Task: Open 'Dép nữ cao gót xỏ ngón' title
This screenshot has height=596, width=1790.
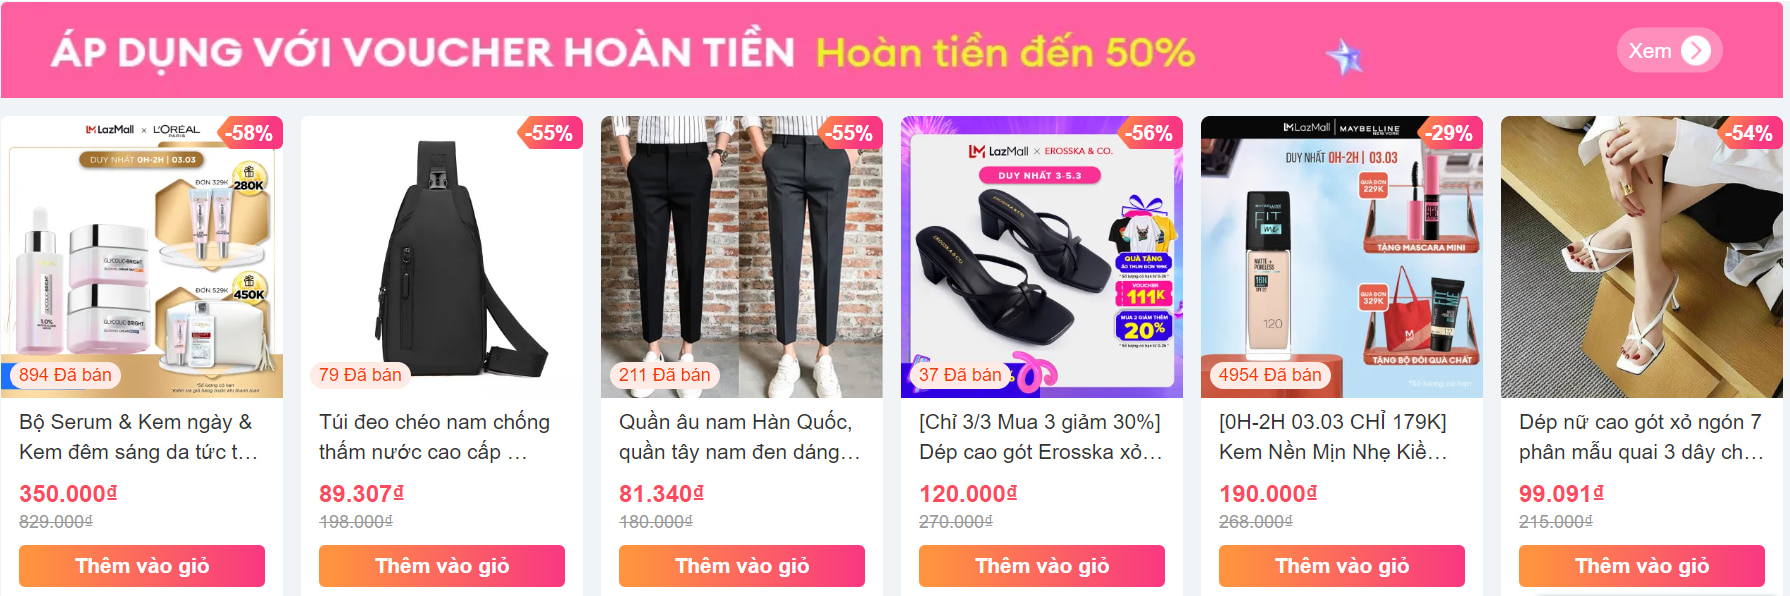Action: pos(1641,437)
